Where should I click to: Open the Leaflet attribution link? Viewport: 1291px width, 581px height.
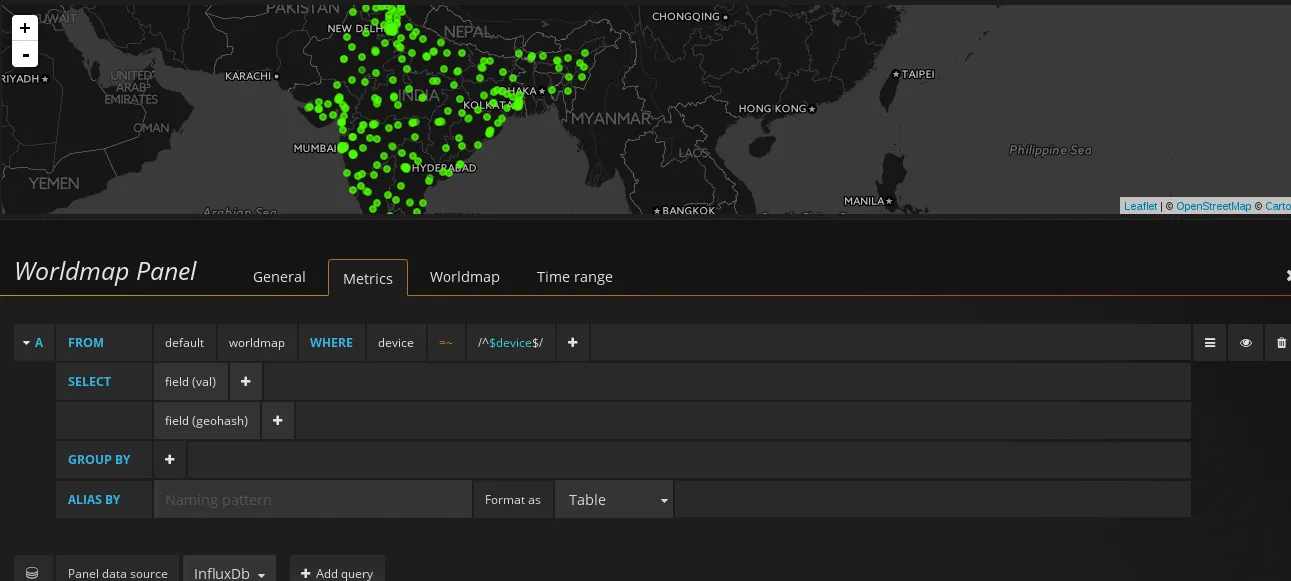click(1140, 206)
